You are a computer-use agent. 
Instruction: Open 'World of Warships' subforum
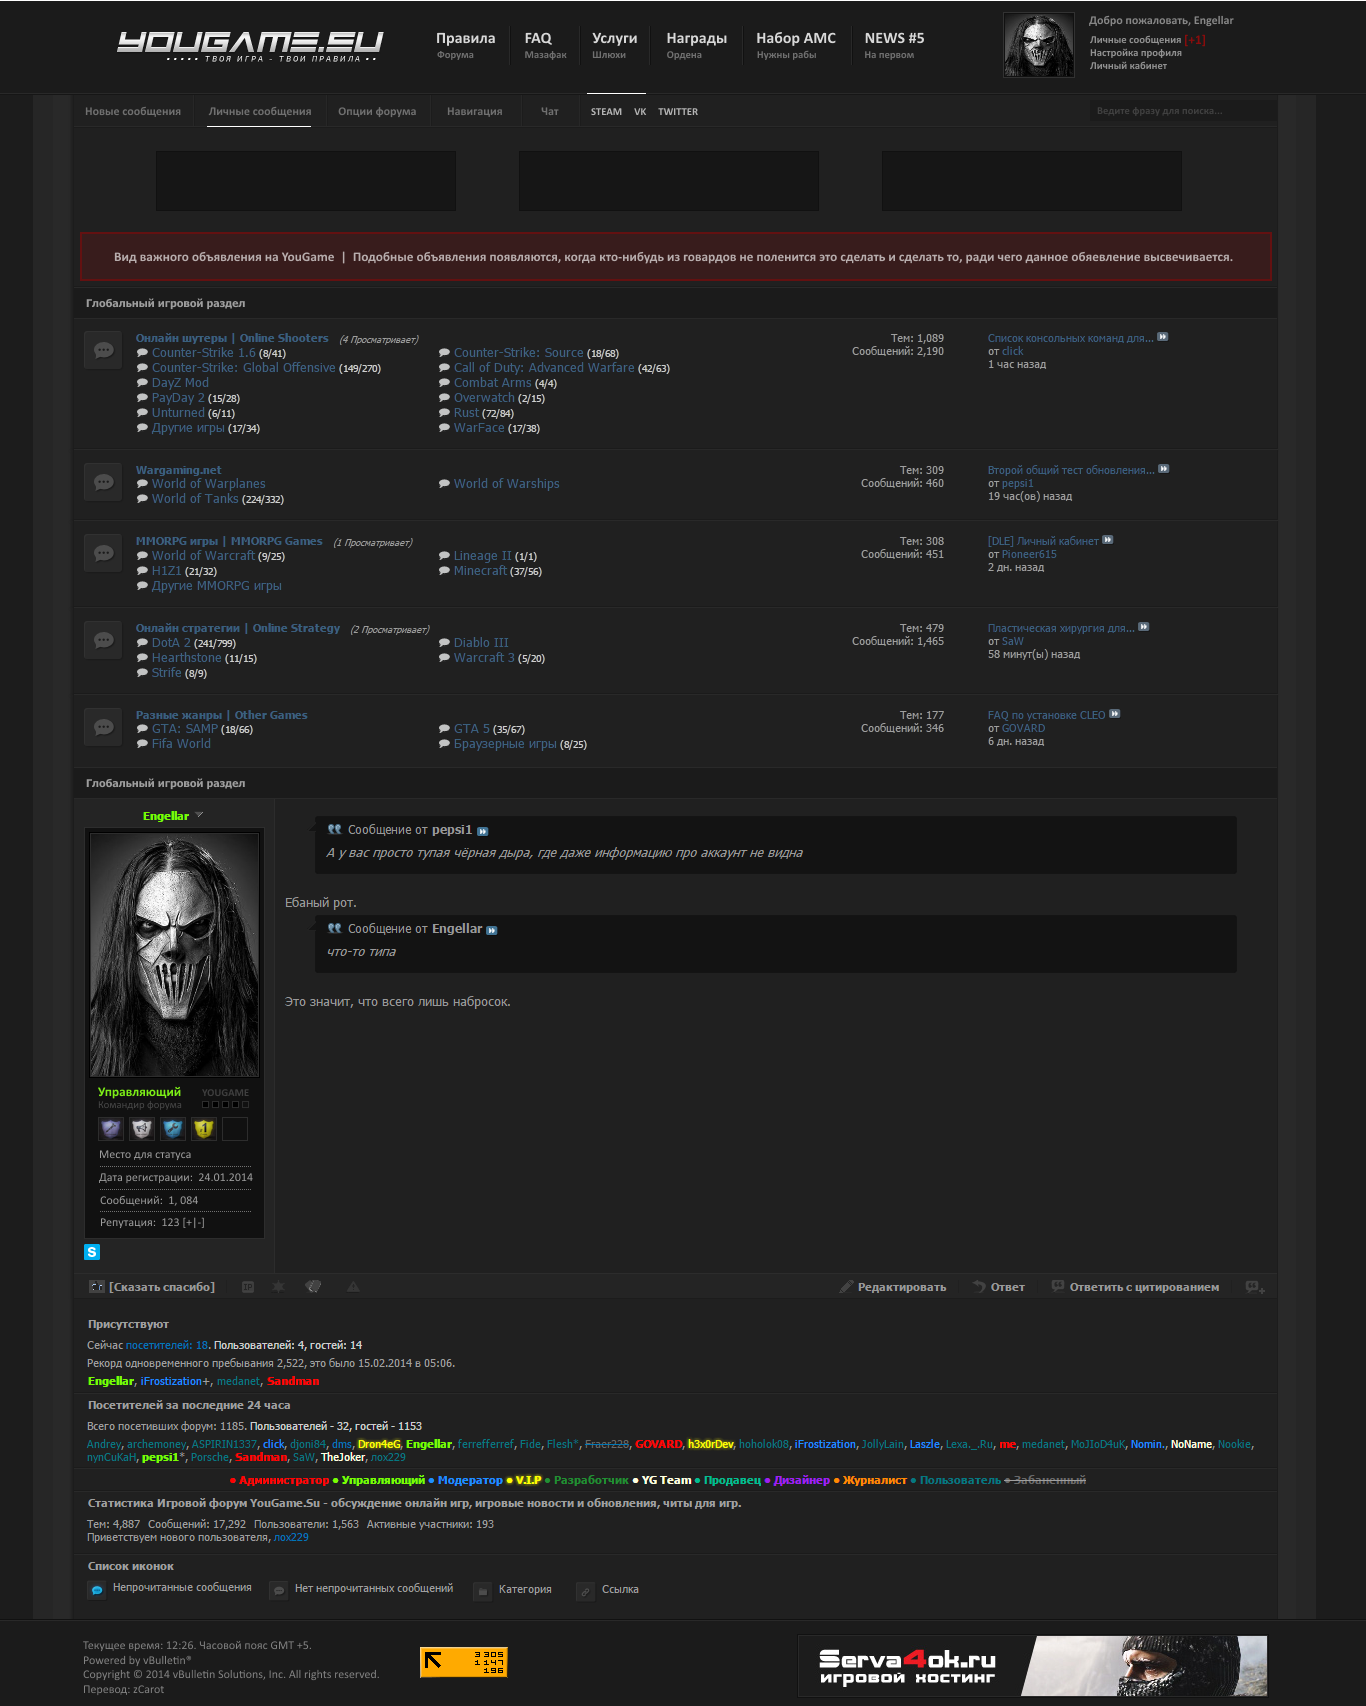(x=507, y=484)
